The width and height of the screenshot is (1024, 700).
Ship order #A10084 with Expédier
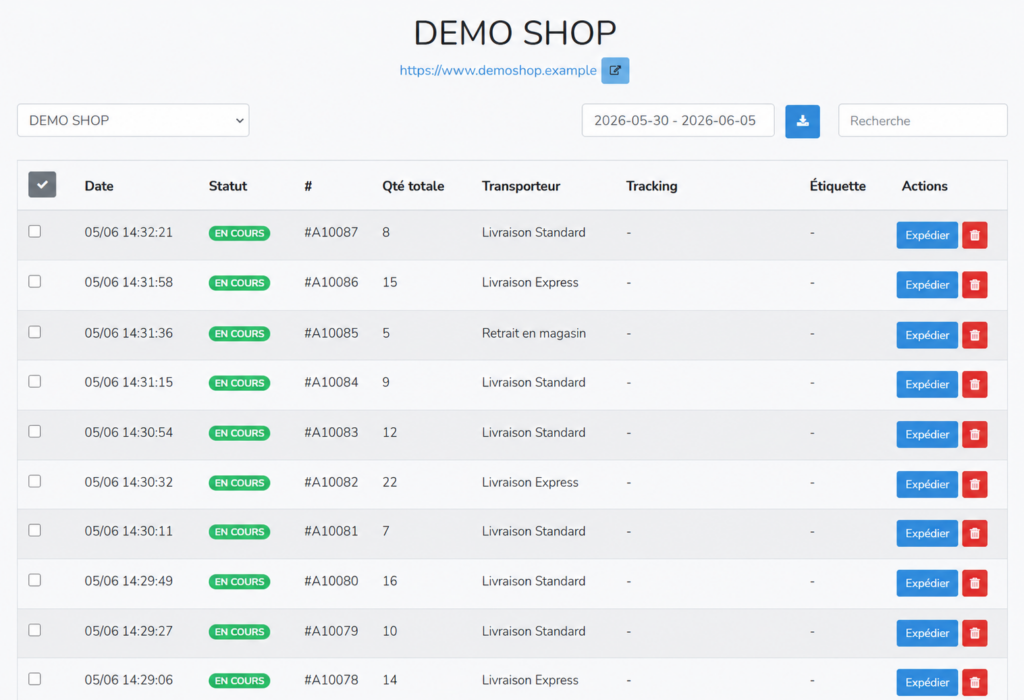(x=927, y=385)
